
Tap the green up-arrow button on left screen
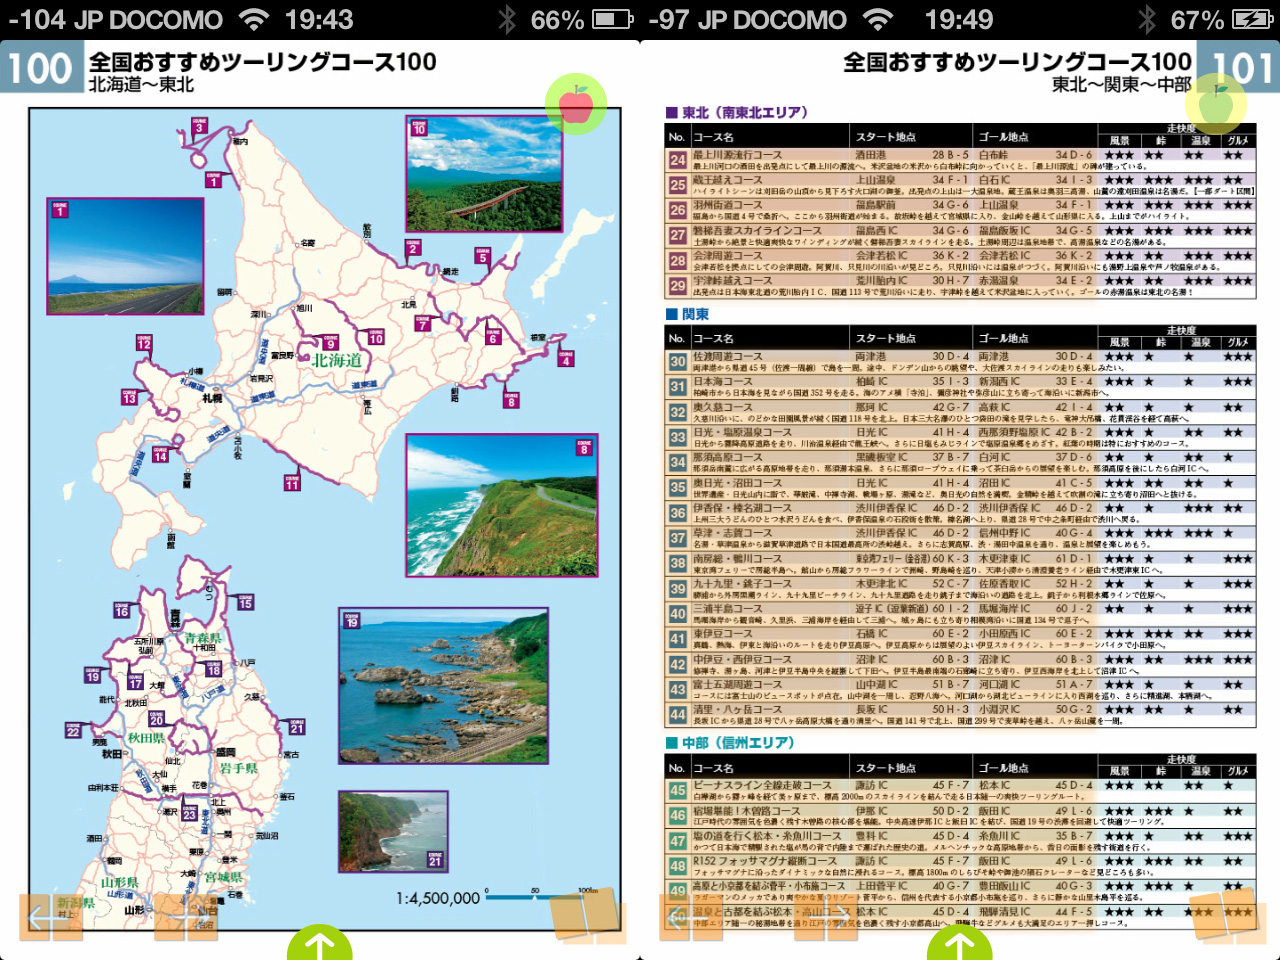(320, 942)
